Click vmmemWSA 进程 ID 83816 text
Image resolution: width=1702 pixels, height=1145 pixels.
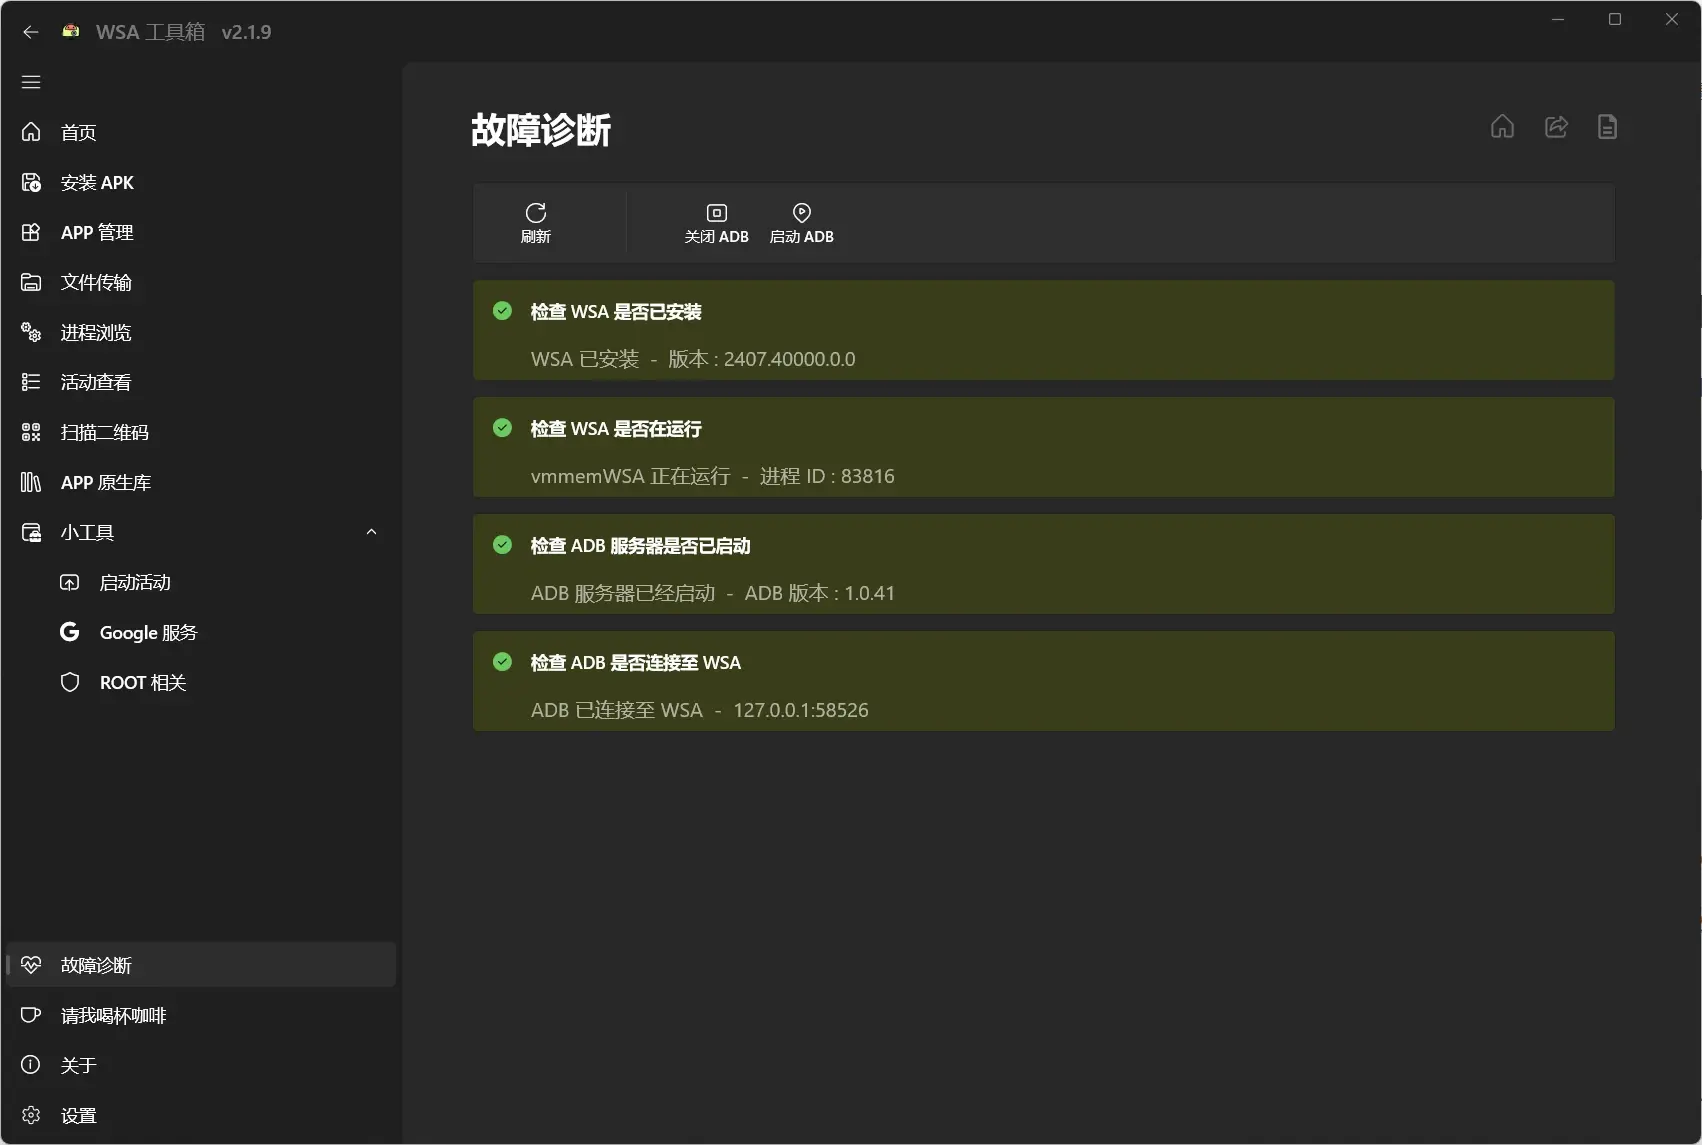713,476
